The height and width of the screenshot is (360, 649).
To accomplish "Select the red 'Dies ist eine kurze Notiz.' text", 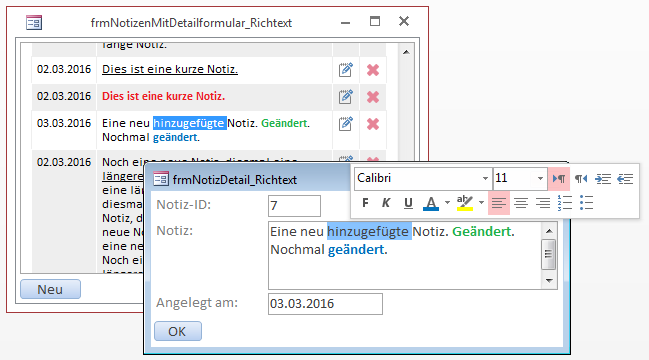I will pos(163,96).
